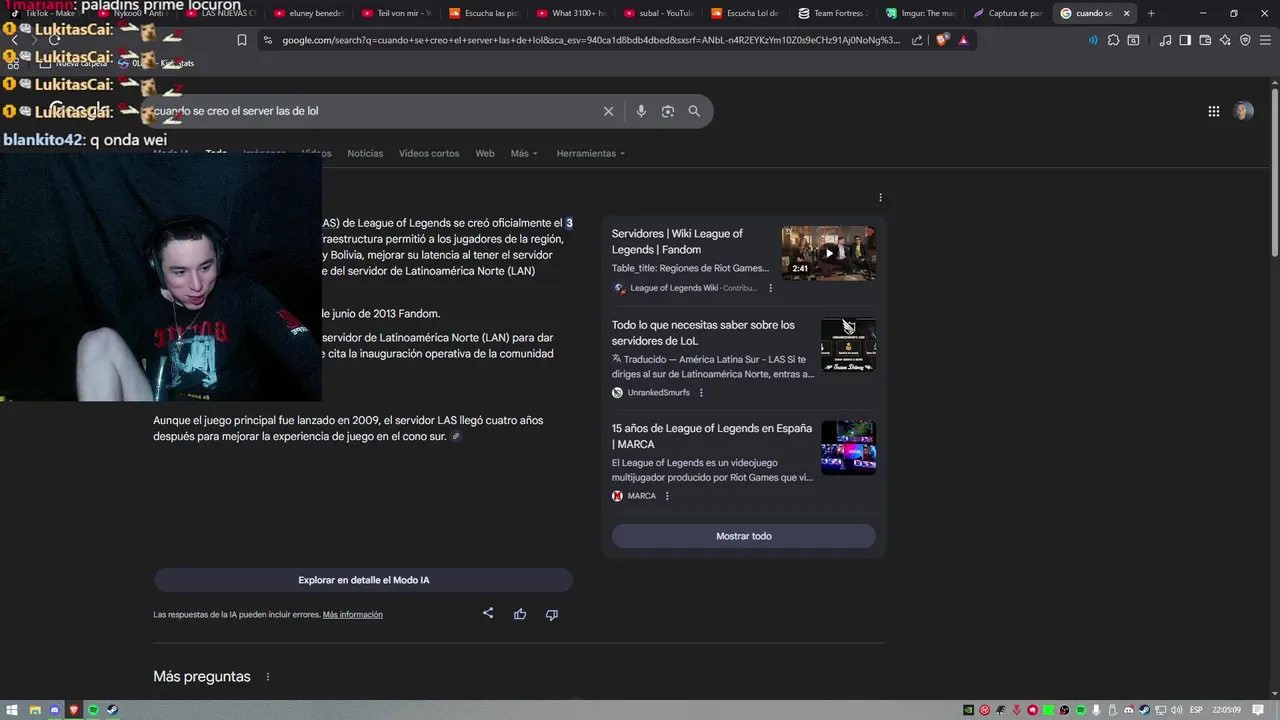Open the browser extensions puzzle icon
This screenshot has height=720, width=1280.
[1113, 40]
